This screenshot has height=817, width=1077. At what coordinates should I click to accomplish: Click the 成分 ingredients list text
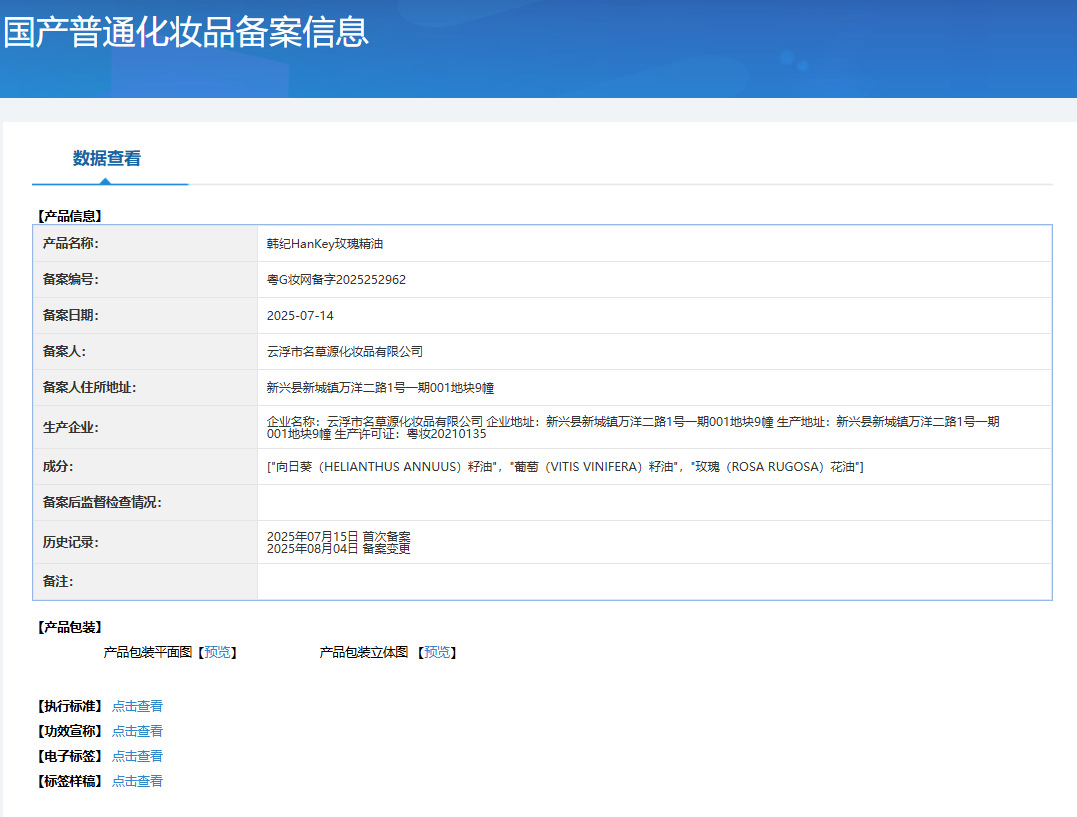click(x=565, y=467)
